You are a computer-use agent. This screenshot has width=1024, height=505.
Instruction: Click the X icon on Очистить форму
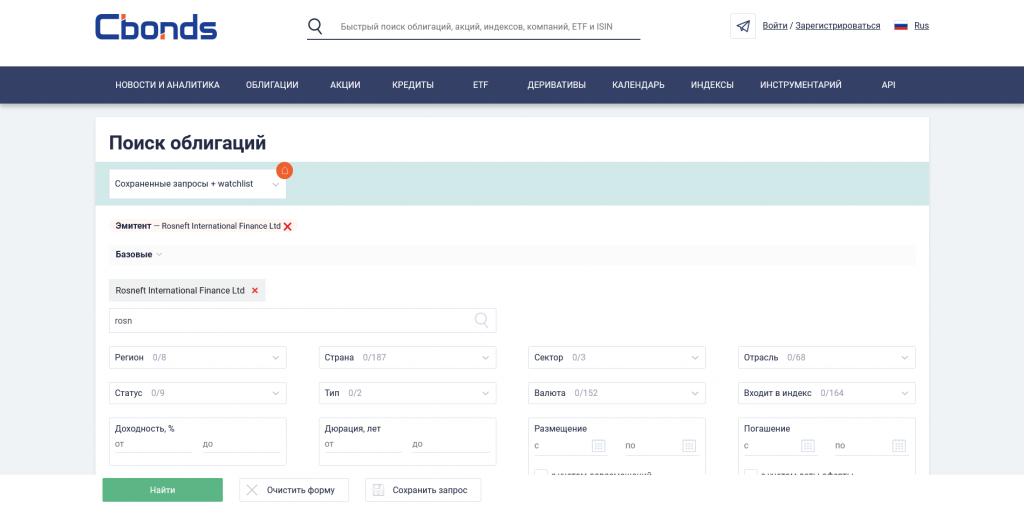click(252, 490)
